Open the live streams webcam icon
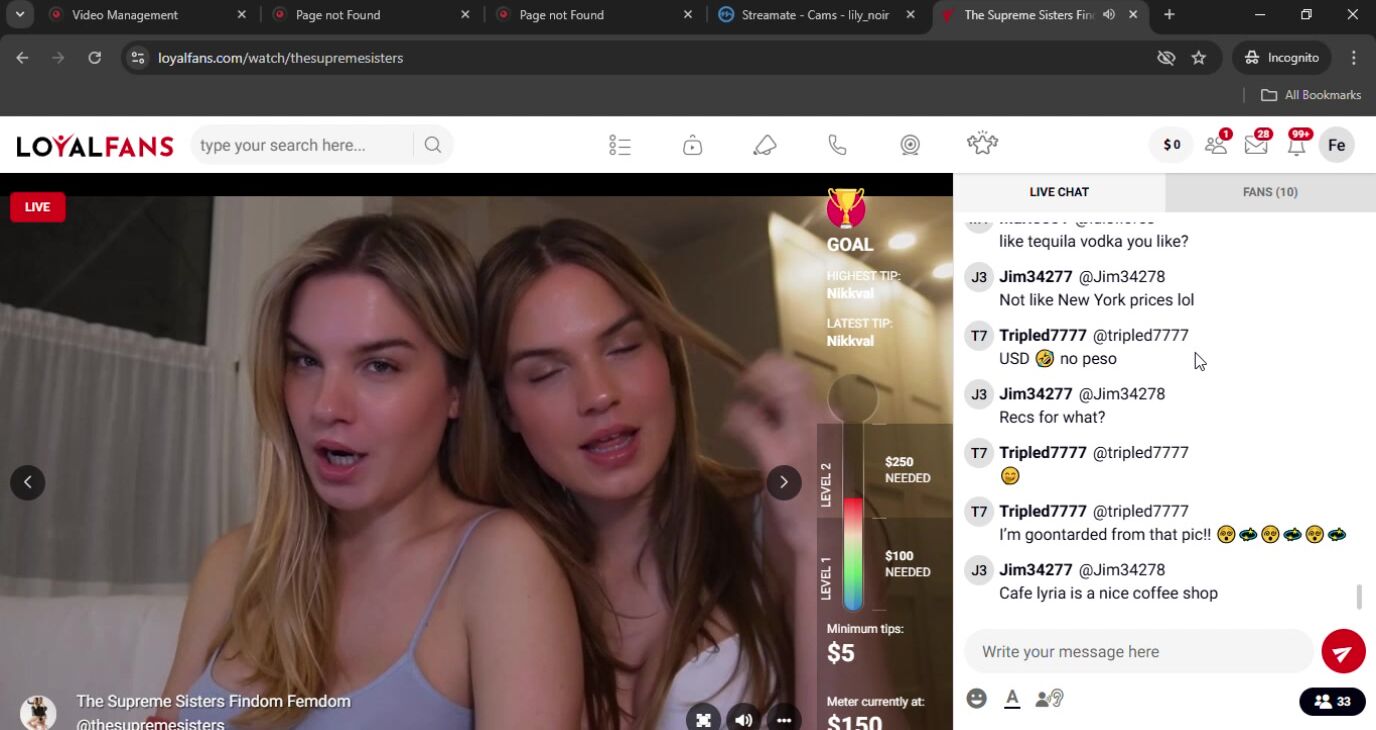This screenshot has width=1376, height=730. pos(910,145)
